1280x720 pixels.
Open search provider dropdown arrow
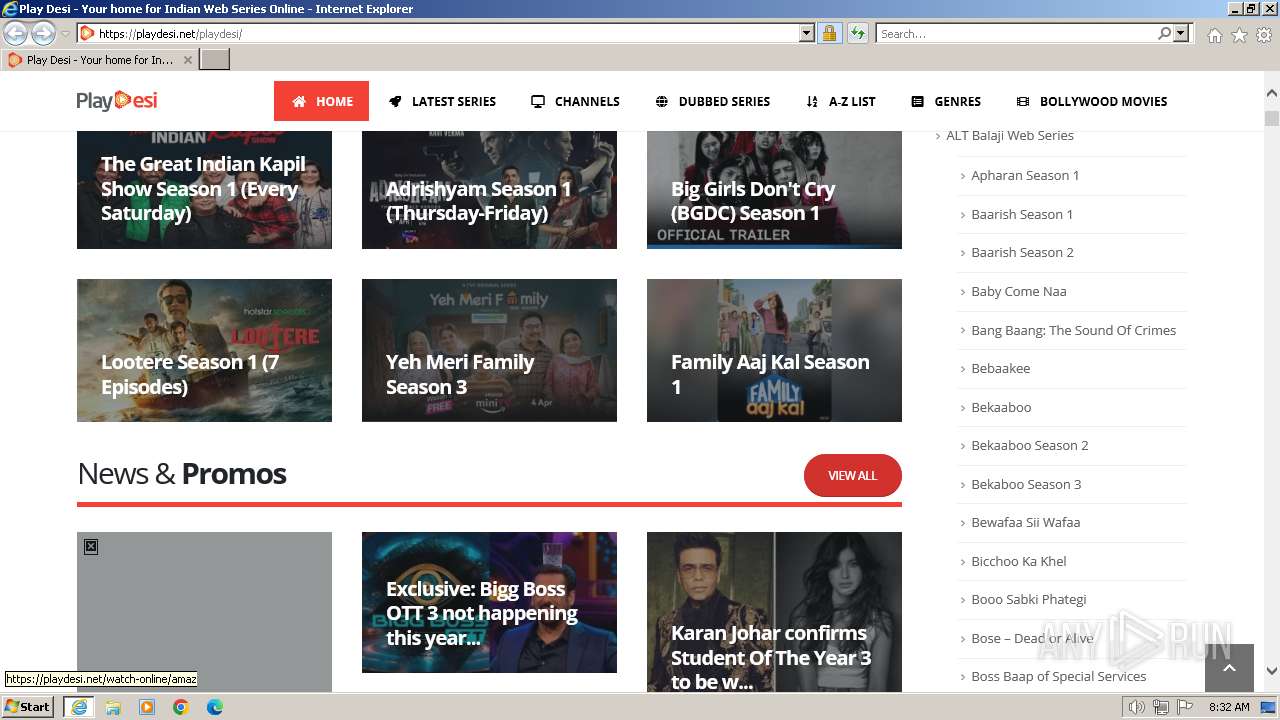1181,33
